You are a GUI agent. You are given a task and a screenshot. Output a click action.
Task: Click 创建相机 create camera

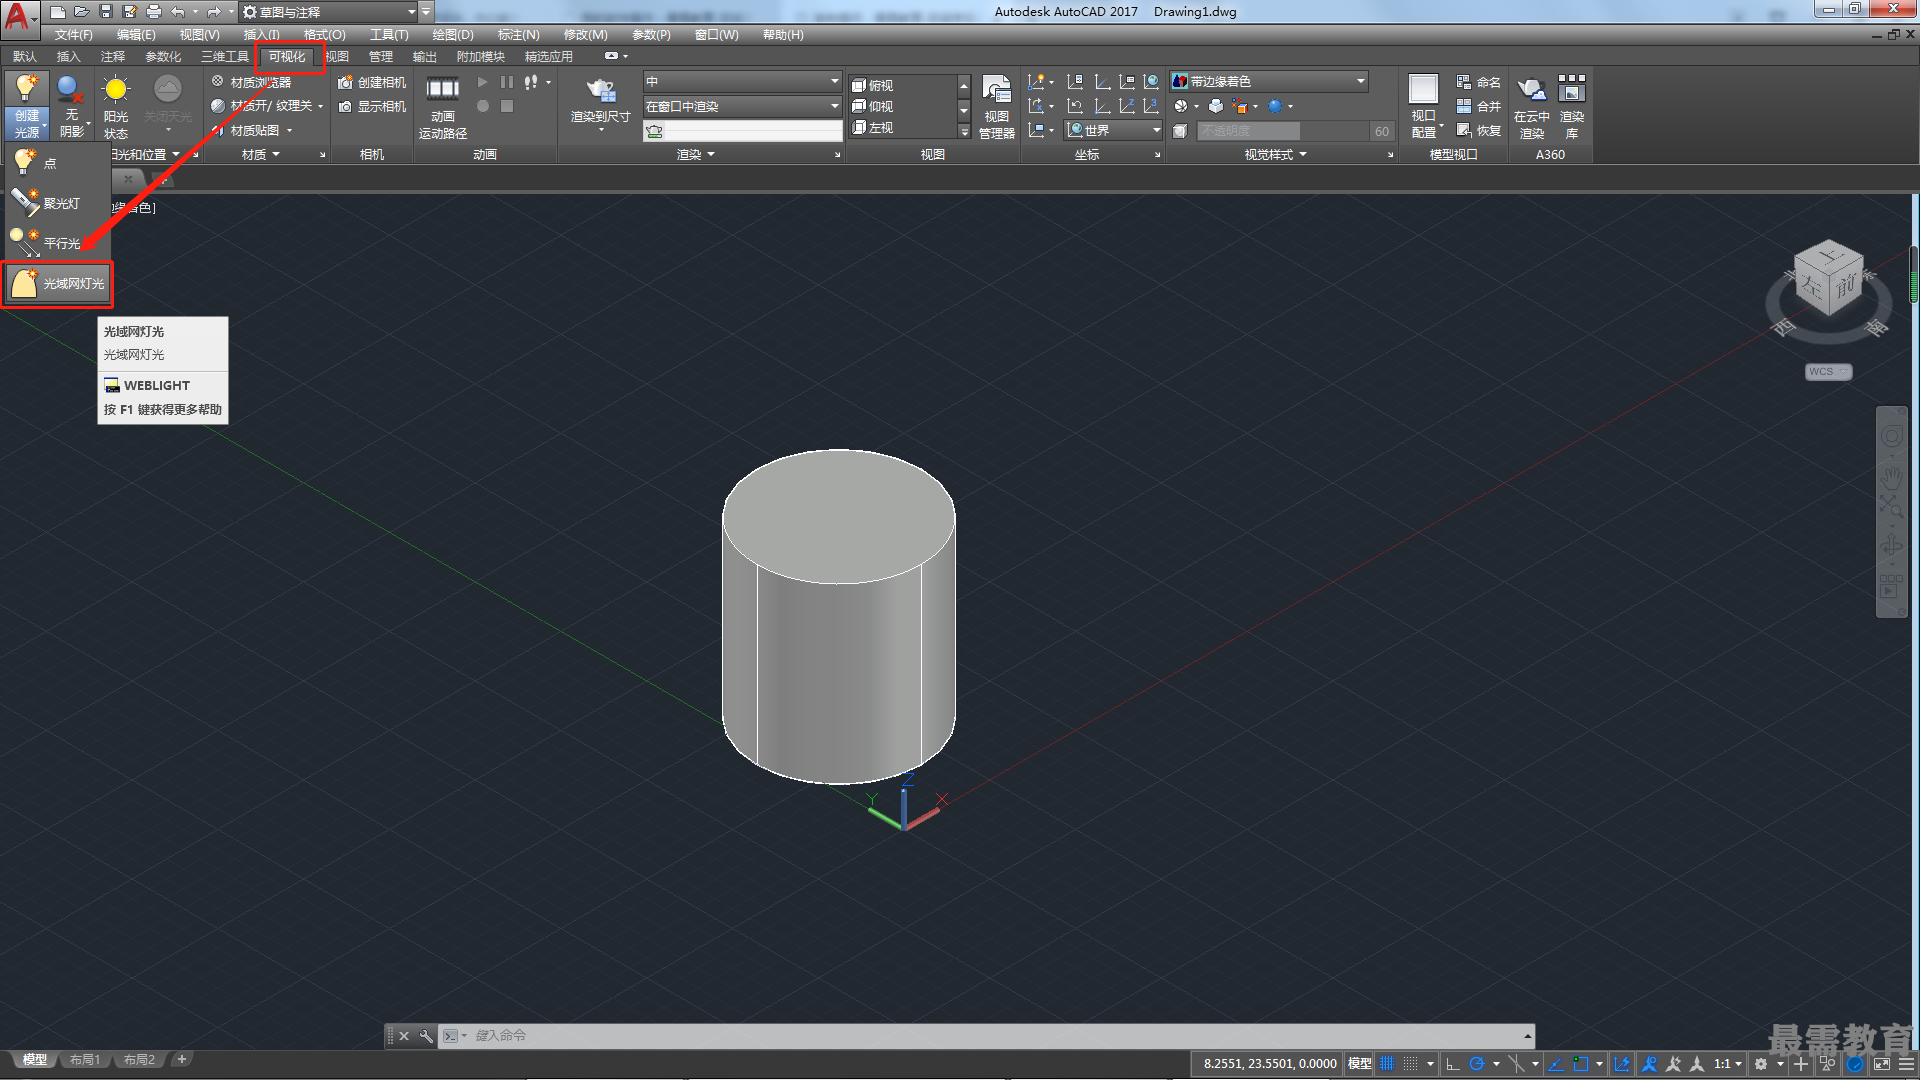click(x=372, y=82)
